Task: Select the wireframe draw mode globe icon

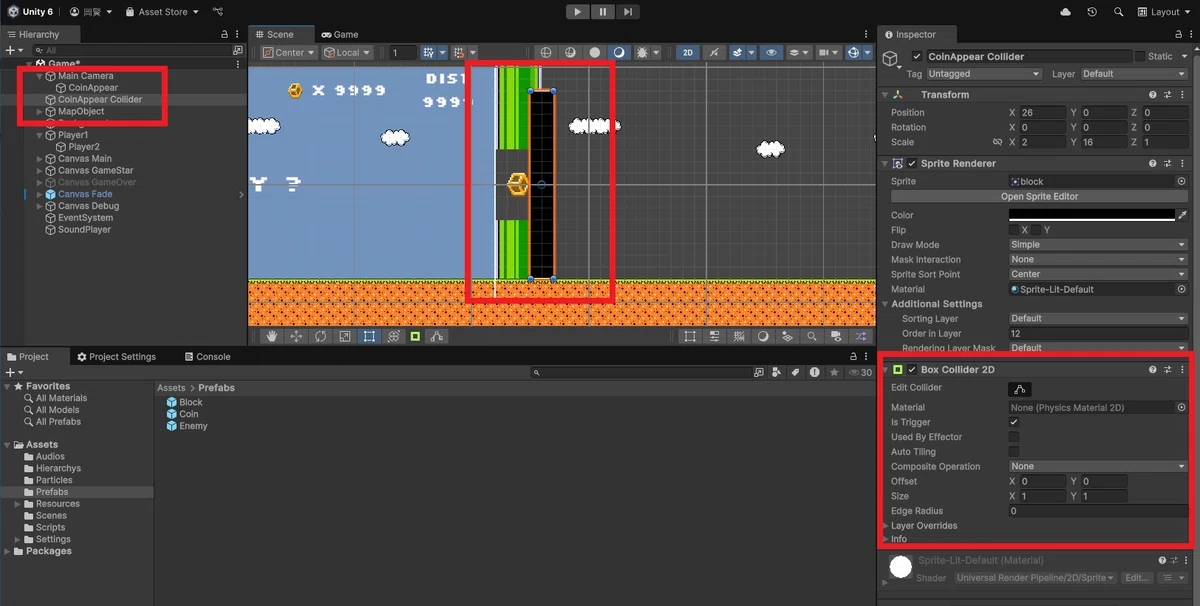Action: pyautogui.click(x=546, y=52)
